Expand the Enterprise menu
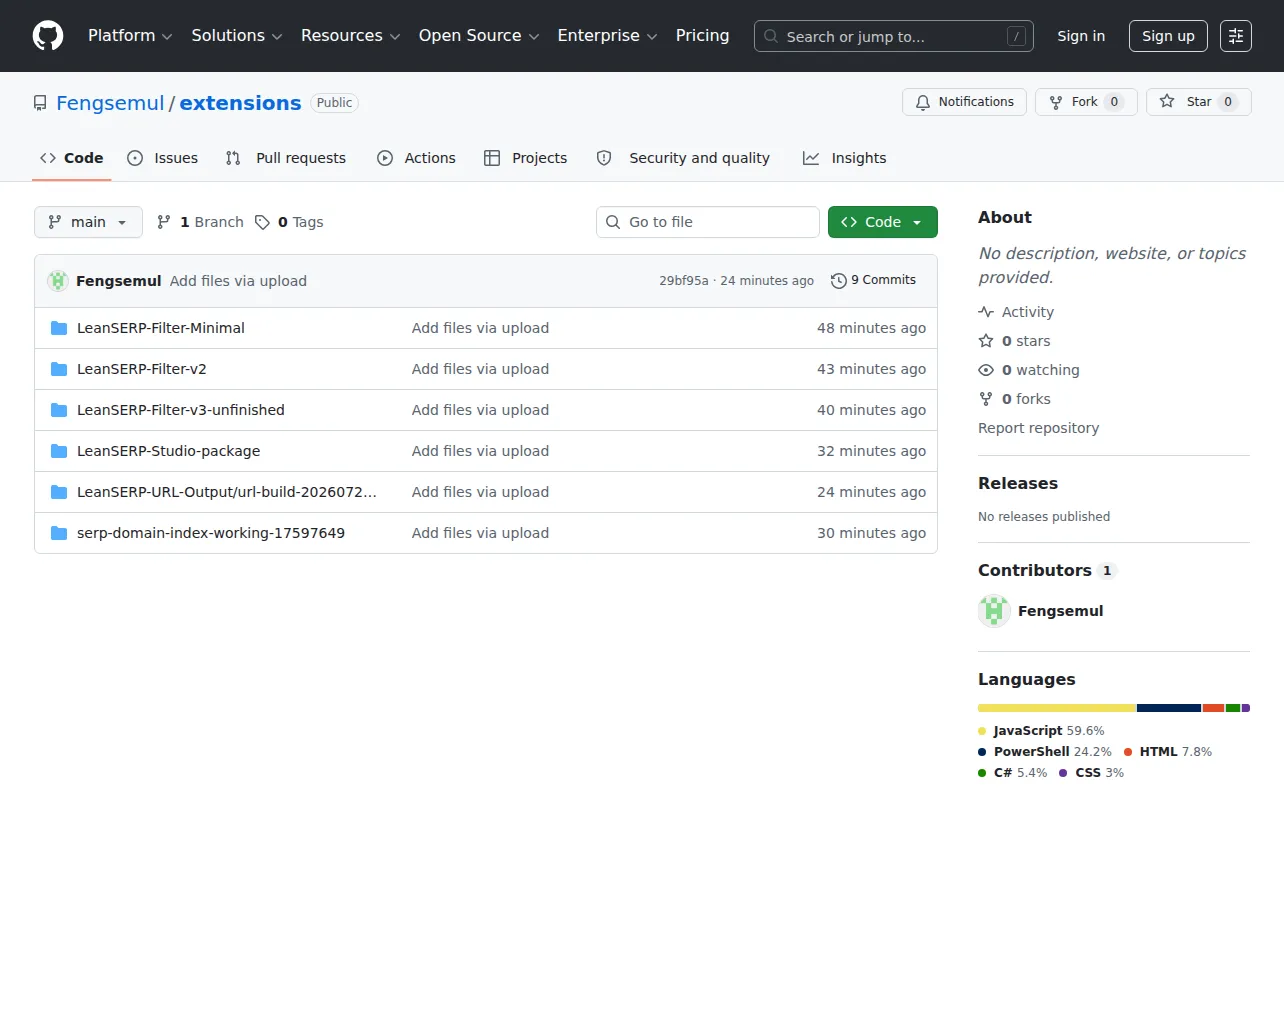Image resolution: width=1284 pixels, height=1018 pixels. click(608, 36)
